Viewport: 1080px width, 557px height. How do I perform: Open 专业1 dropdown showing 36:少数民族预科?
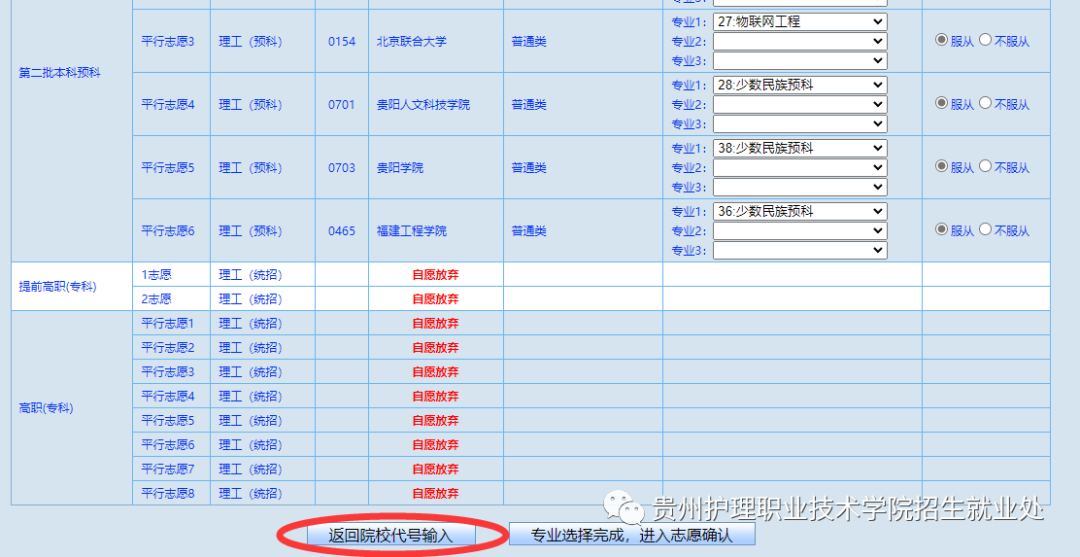[799, 211]
